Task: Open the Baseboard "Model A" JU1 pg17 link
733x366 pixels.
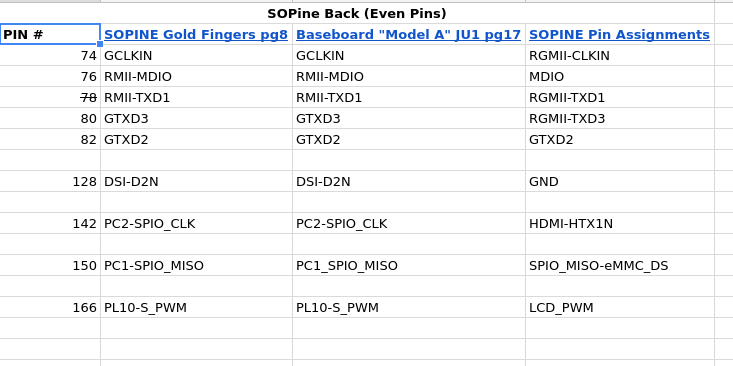Action: click(408, 35)
